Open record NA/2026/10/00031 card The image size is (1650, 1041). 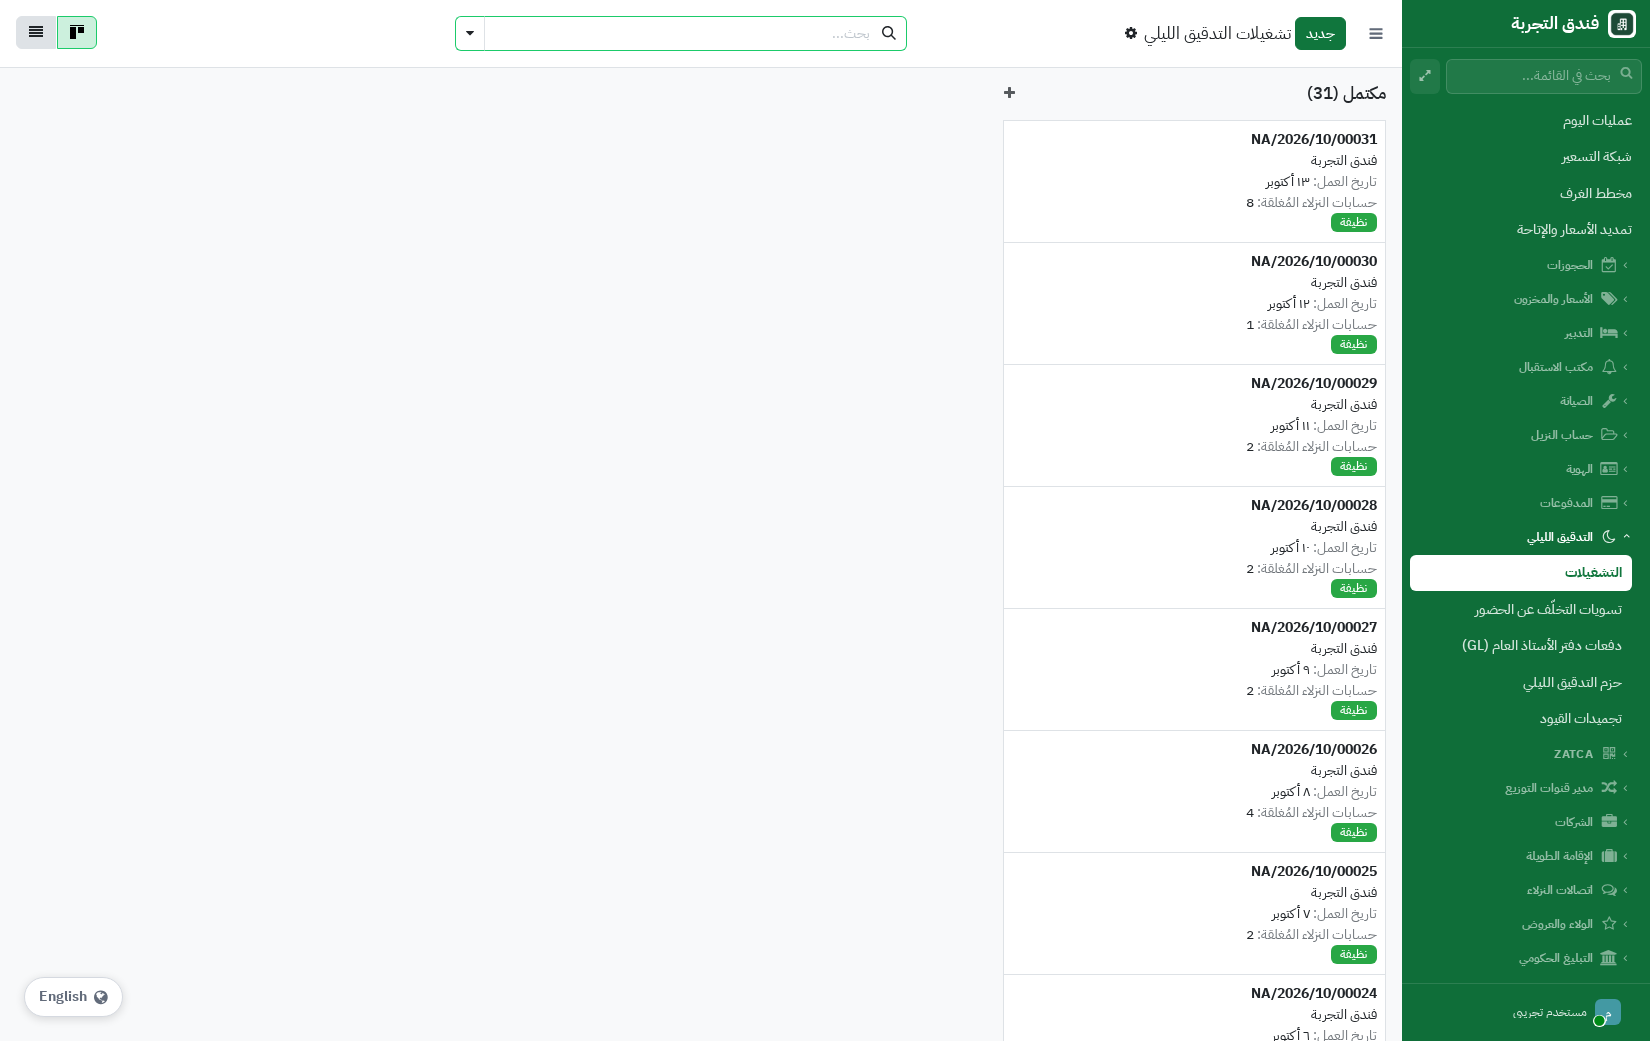(1194, 182)
